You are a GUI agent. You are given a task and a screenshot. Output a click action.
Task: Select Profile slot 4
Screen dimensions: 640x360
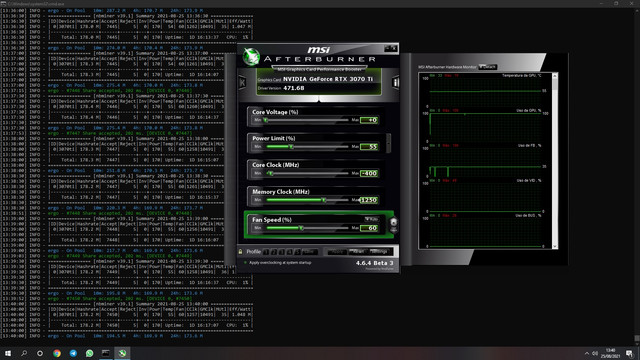click(289, 252)
